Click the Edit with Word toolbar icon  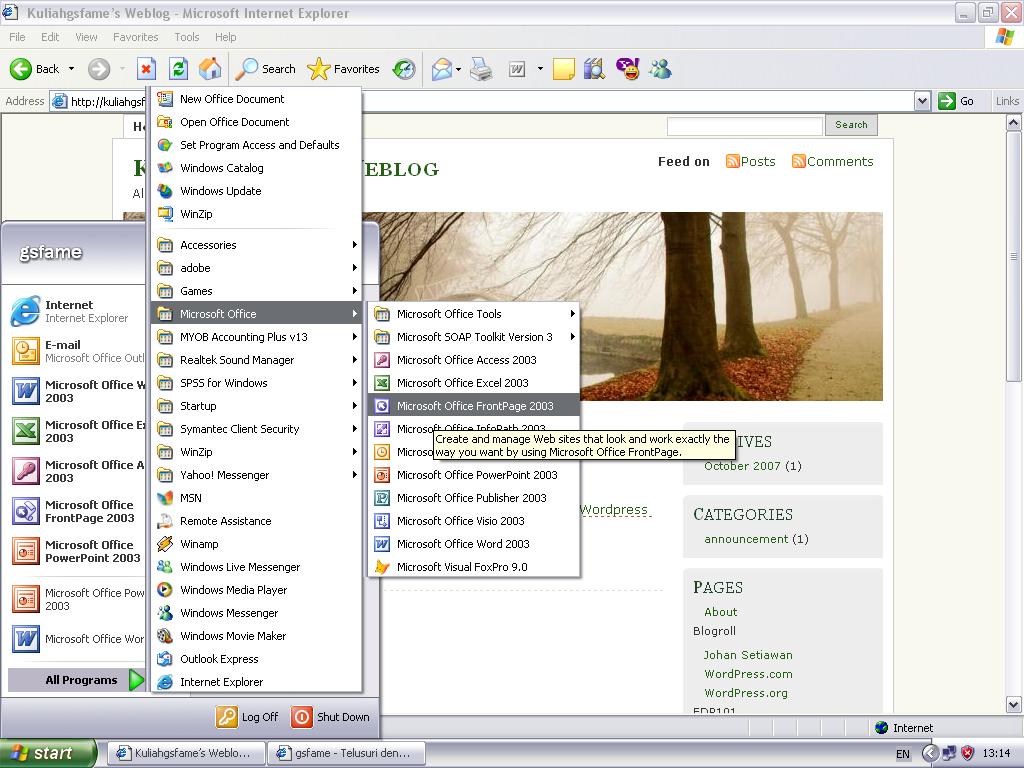(517, 69)
